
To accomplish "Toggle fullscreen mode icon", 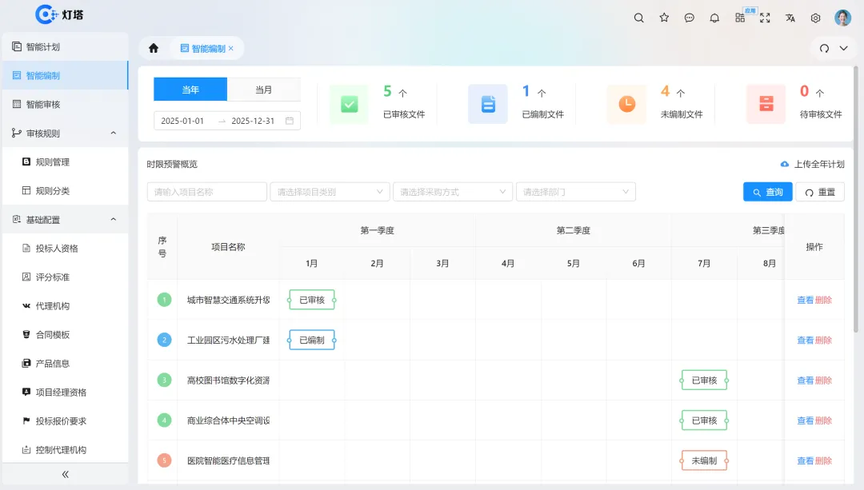I will [765, 18].
